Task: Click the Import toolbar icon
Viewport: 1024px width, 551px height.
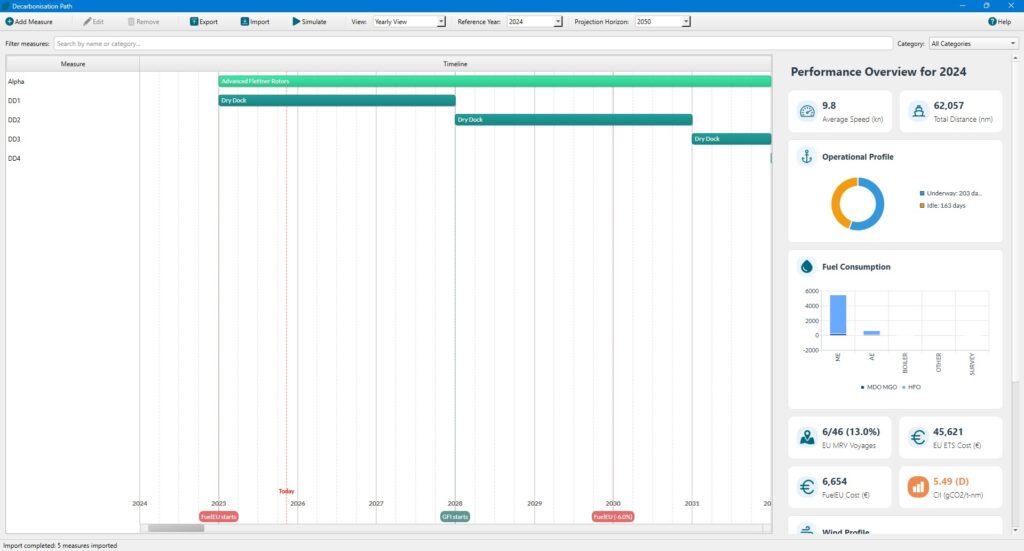Action: click(x=245, y=21)
